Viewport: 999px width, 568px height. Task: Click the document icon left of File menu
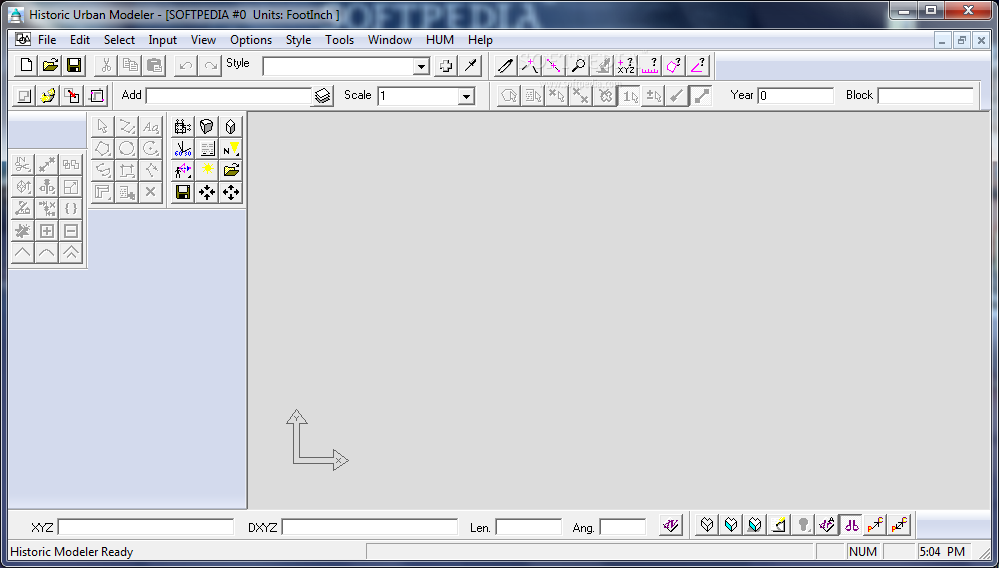click(23, 39)
